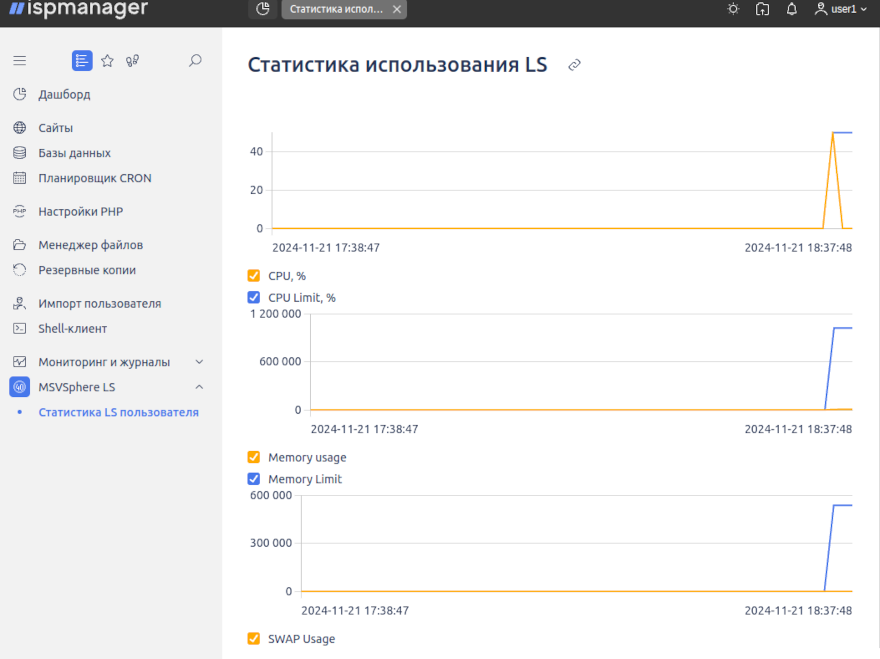Open Базы данных database icon

18,152
